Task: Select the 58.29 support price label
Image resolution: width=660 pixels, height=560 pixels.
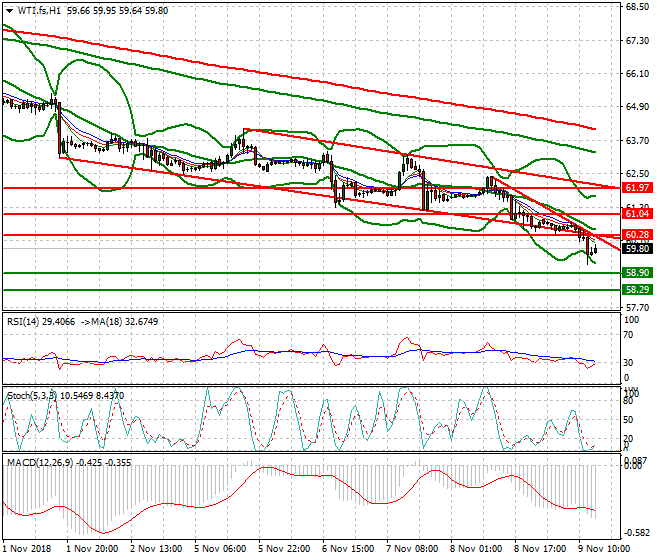Action: tap(637, 290)
